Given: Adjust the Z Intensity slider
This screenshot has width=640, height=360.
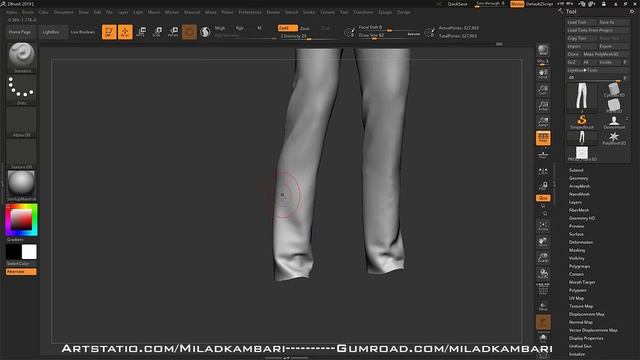Looking at the screenshot, I should coord(309,36).
